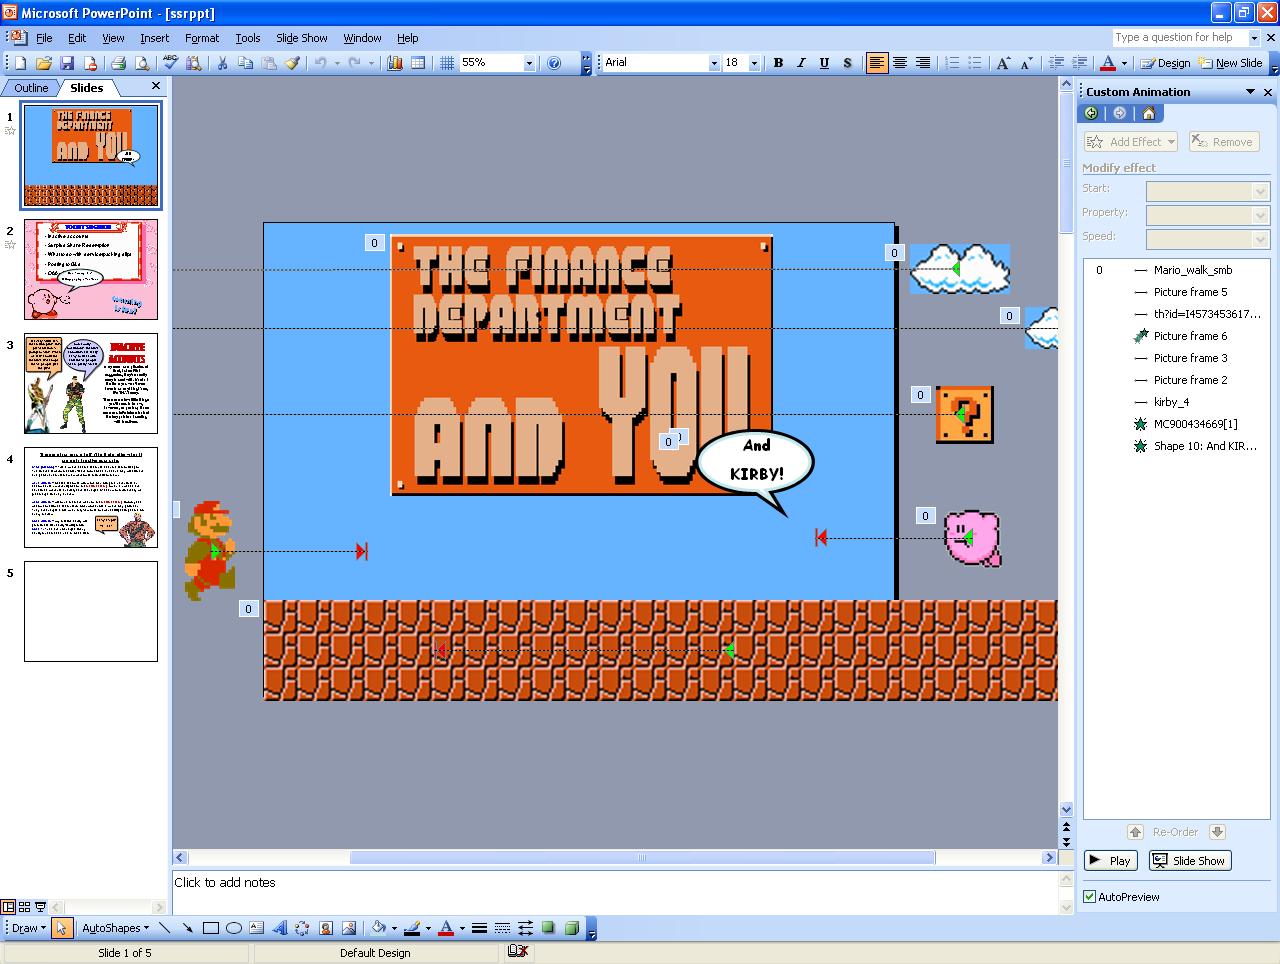Open the Draw menu dropdown
The image size is (1280, 964).
[x=28, y=928]
